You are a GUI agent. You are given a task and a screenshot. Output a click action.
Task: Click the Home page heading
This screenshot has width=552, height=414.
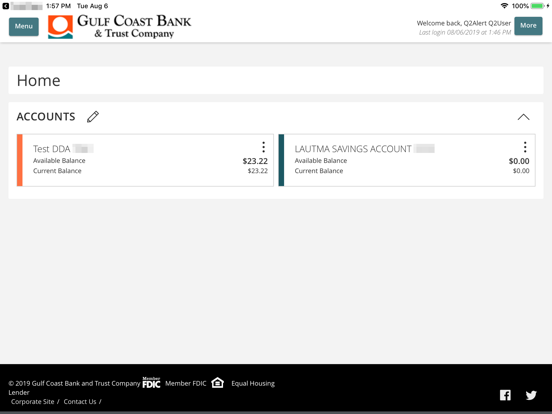pyautogui.click(x=39, y=81)
